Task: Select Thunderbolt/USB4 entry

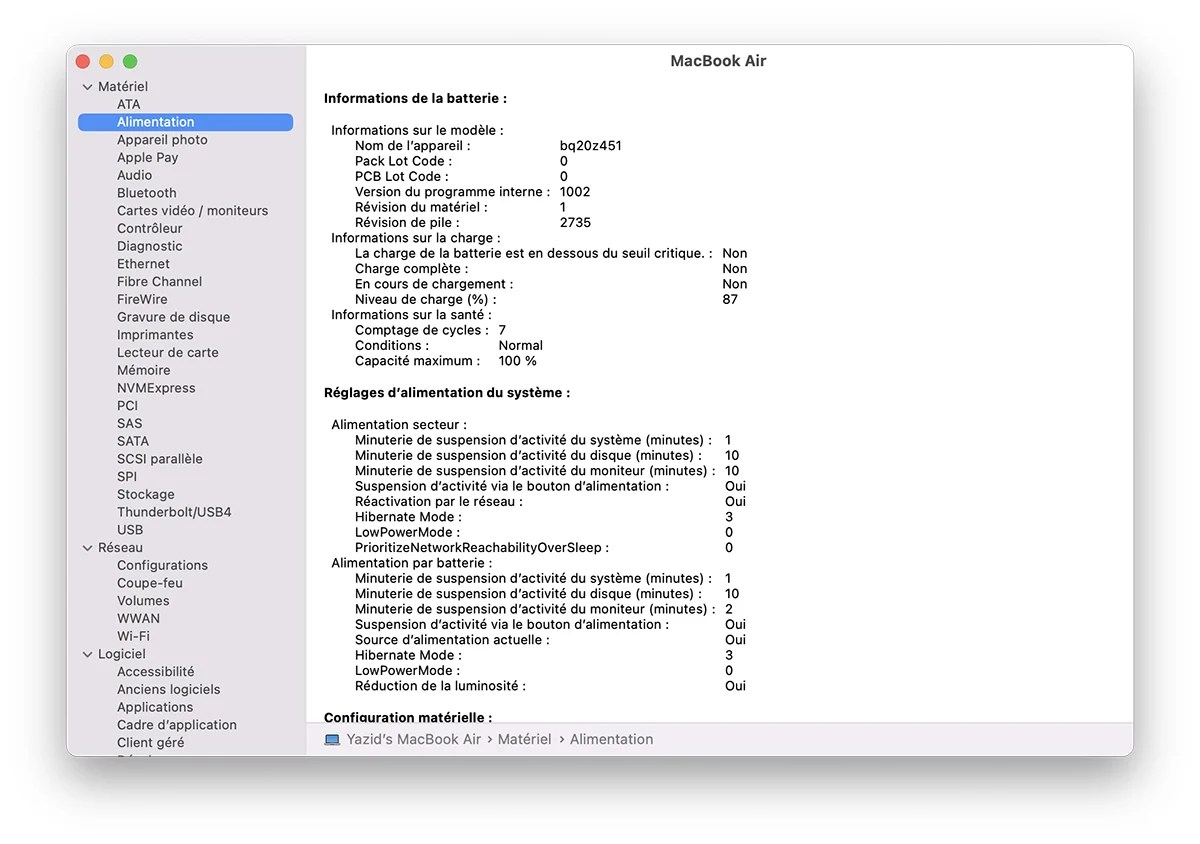Action: (174, 512)
